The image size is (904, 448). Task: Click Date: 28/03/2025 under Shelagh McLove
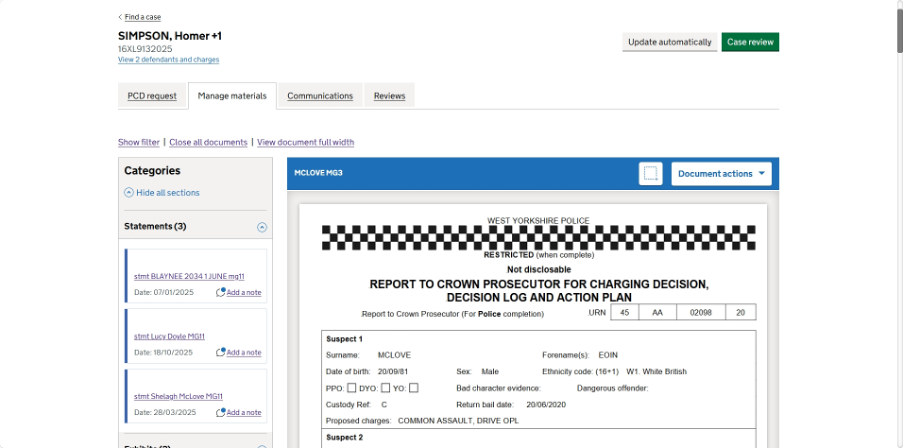point(165,412)
